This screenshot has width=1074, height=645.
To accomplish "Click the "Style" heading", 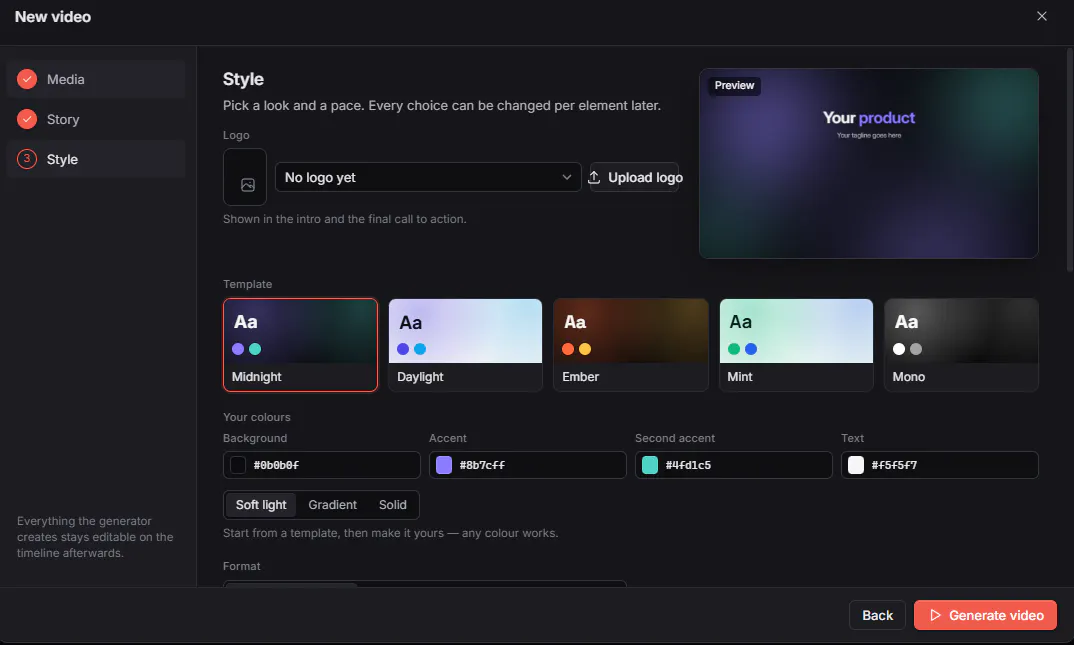I will point(243,79).
